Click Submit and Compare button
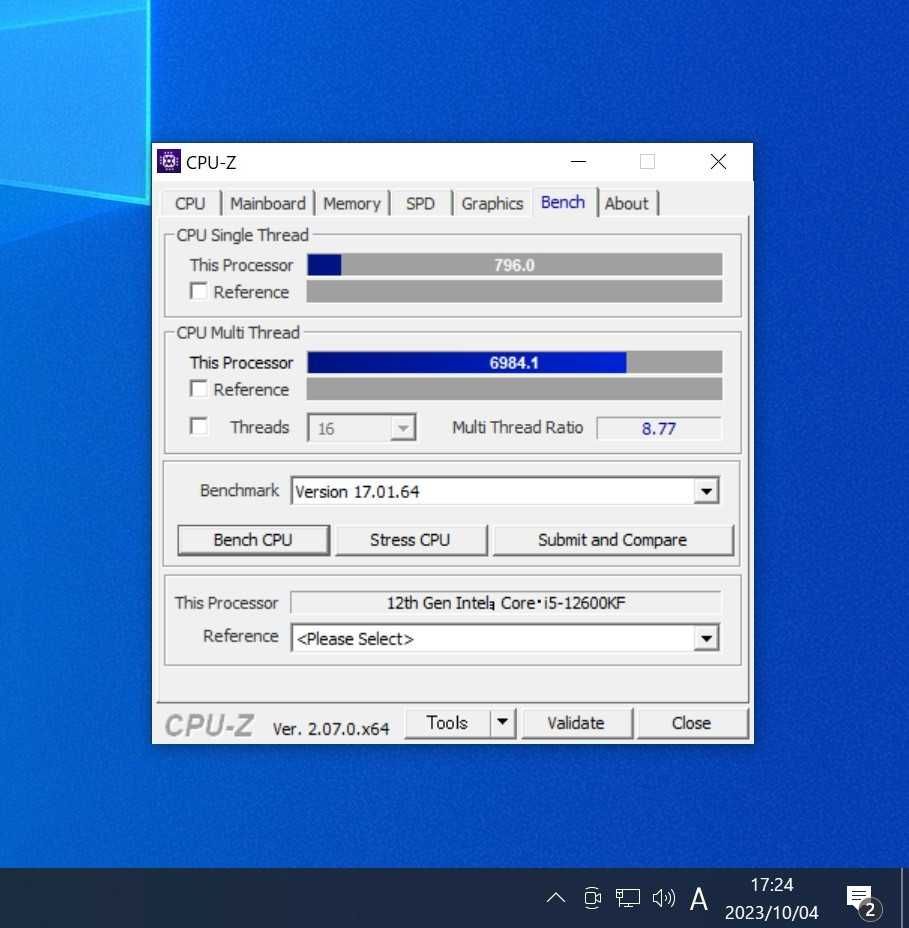Image resolution: width=909 pixels, height=928 pixels. (613, 540)
